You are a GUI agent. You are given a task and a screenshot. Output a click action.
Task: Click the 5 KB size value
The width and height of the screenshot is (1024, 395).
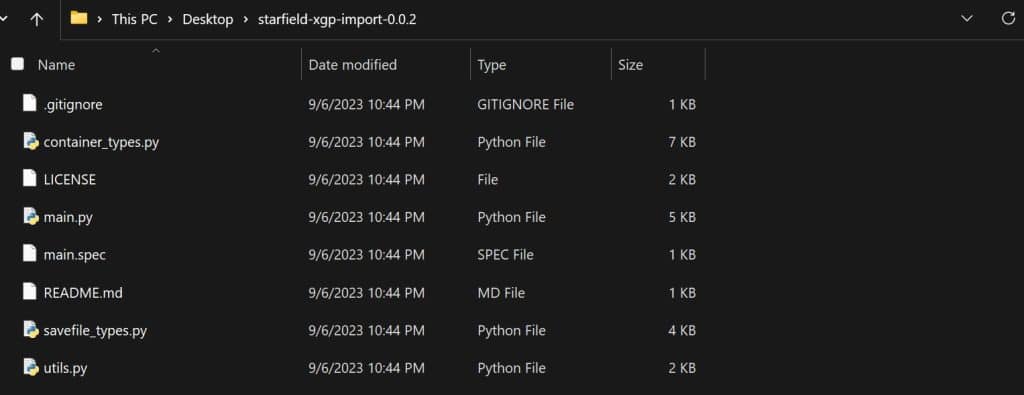point(682,217)
